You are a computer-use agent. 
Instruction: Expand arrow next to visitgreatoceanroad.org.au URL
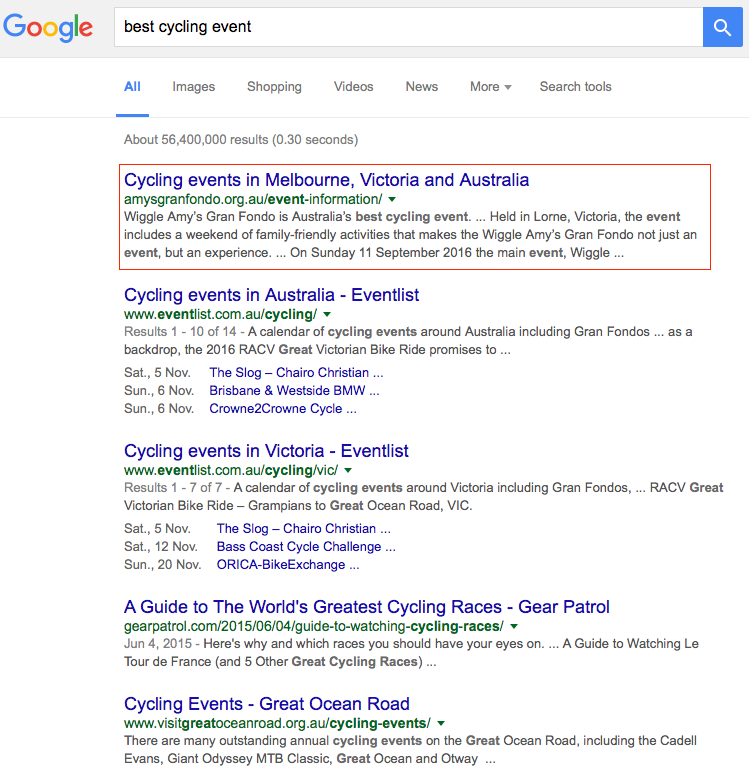click(x=441, y=724)
